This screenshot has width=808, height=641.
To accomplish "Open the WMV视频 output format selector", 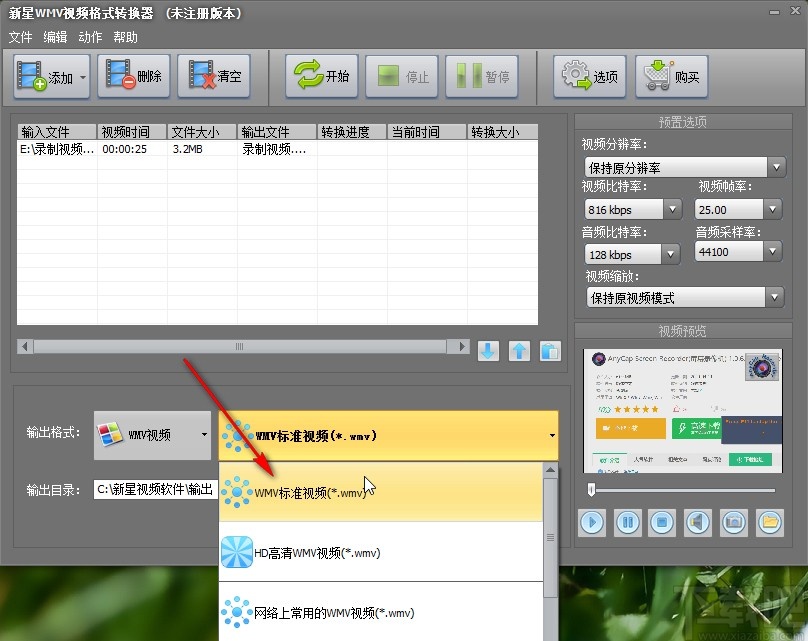I will (x=153, y=435).
